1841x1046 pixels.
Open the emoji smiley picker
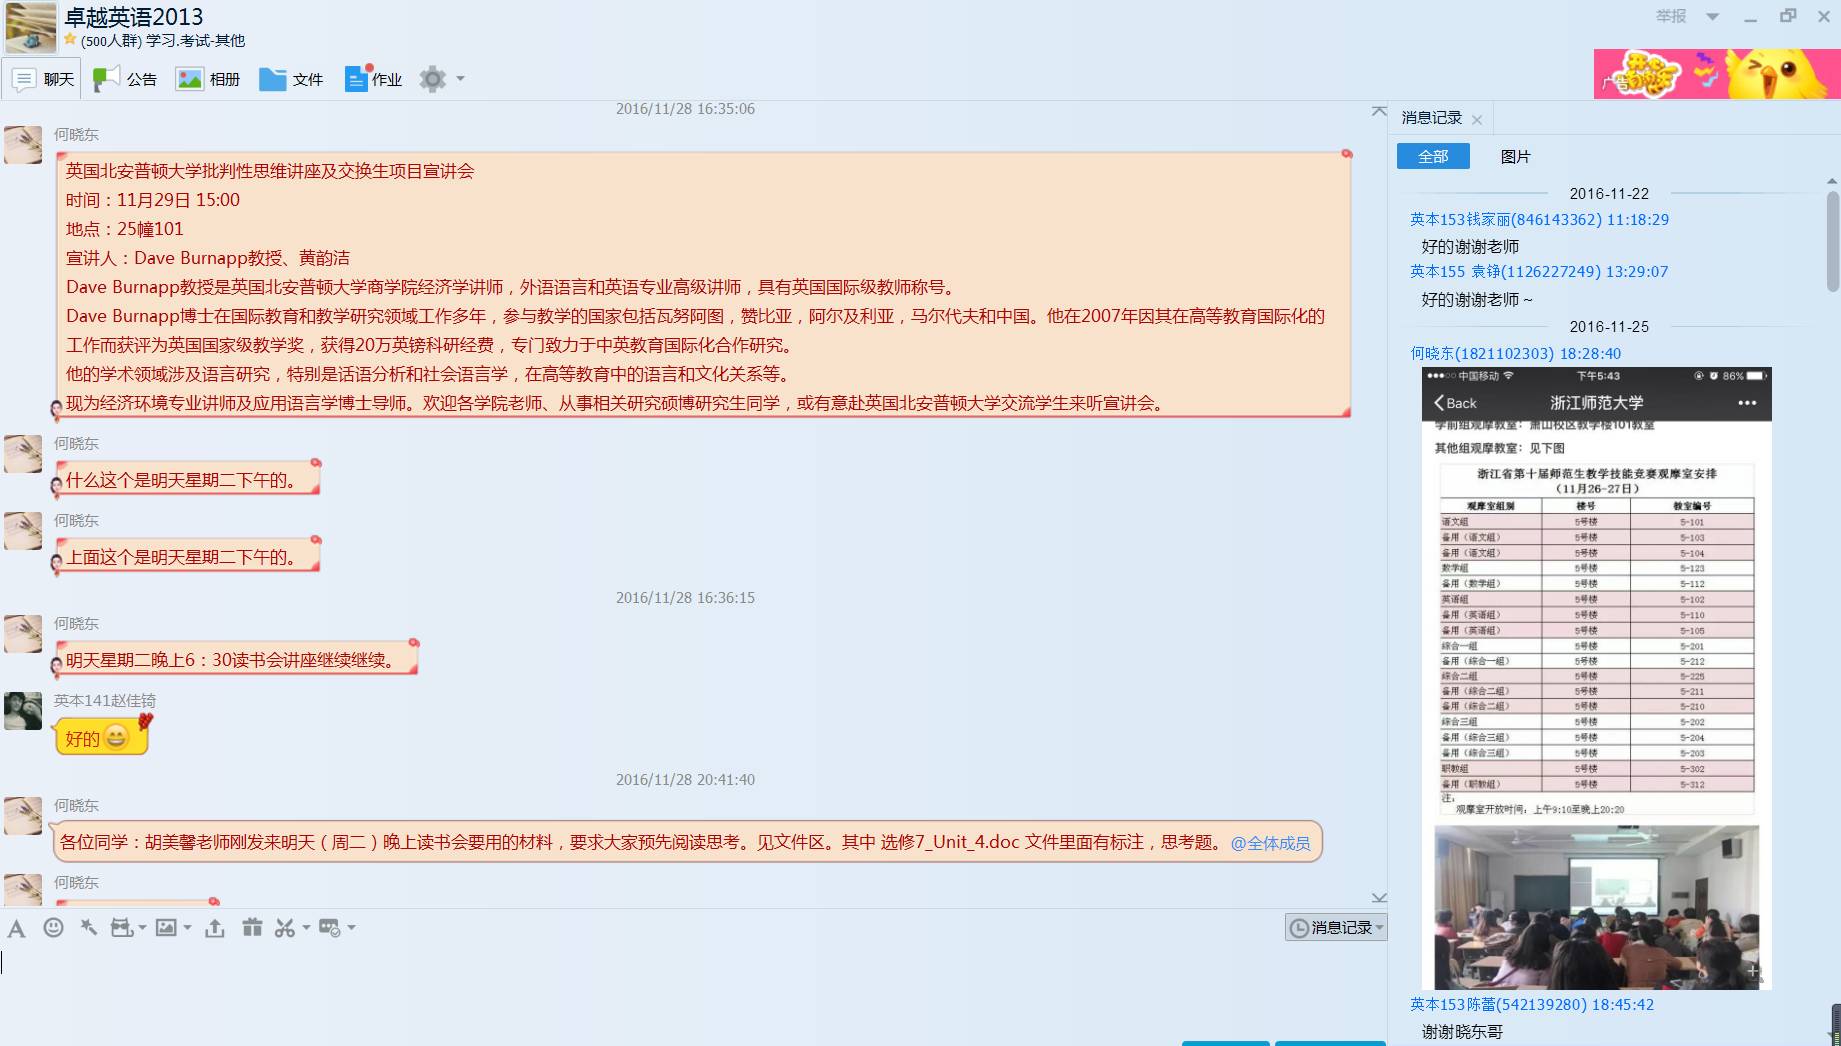pos(54,928)
